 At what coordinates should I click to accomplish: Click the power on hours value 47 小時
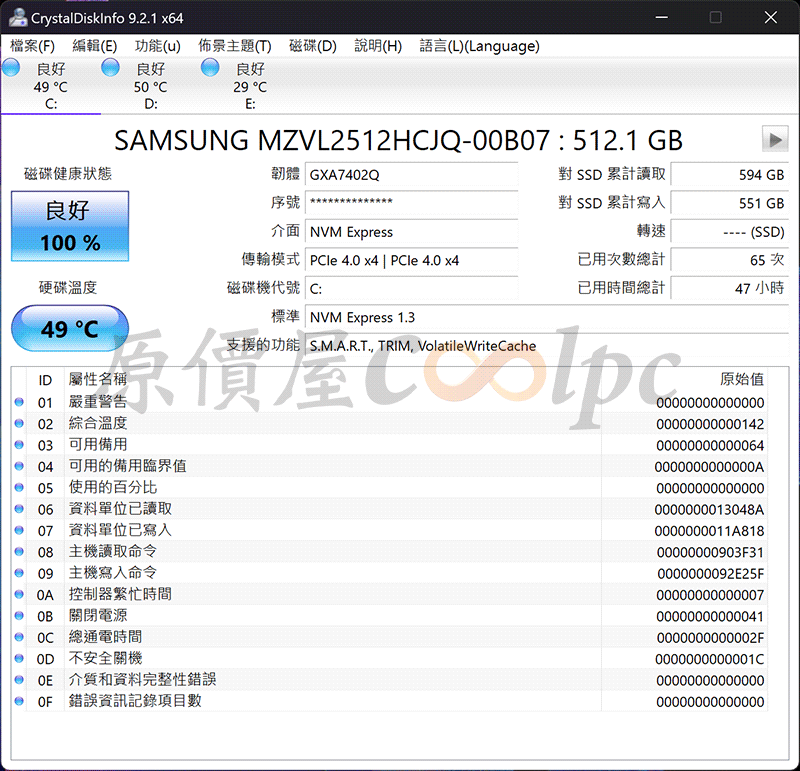(x=730, y=289)
